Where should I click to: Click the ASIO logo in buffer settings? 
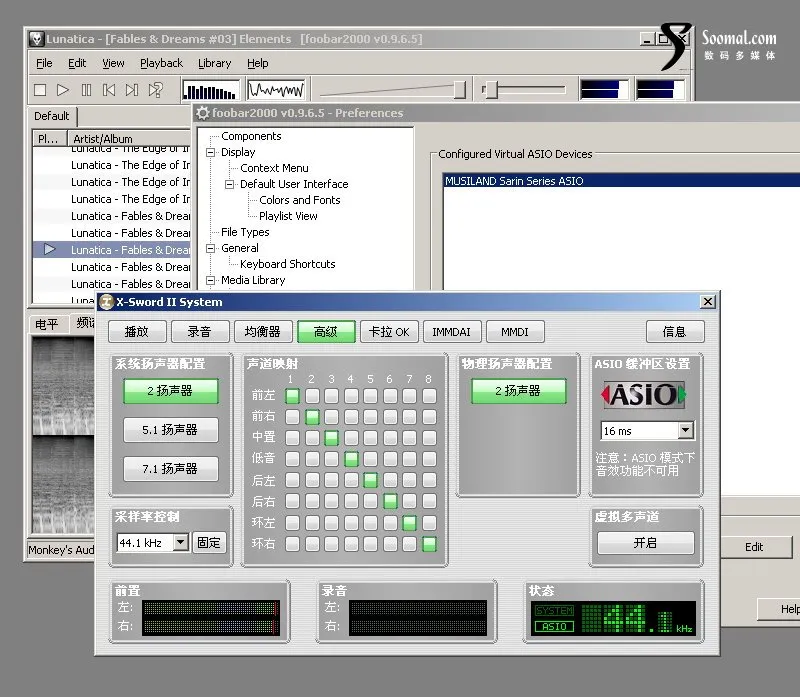(x=644, y=394)
